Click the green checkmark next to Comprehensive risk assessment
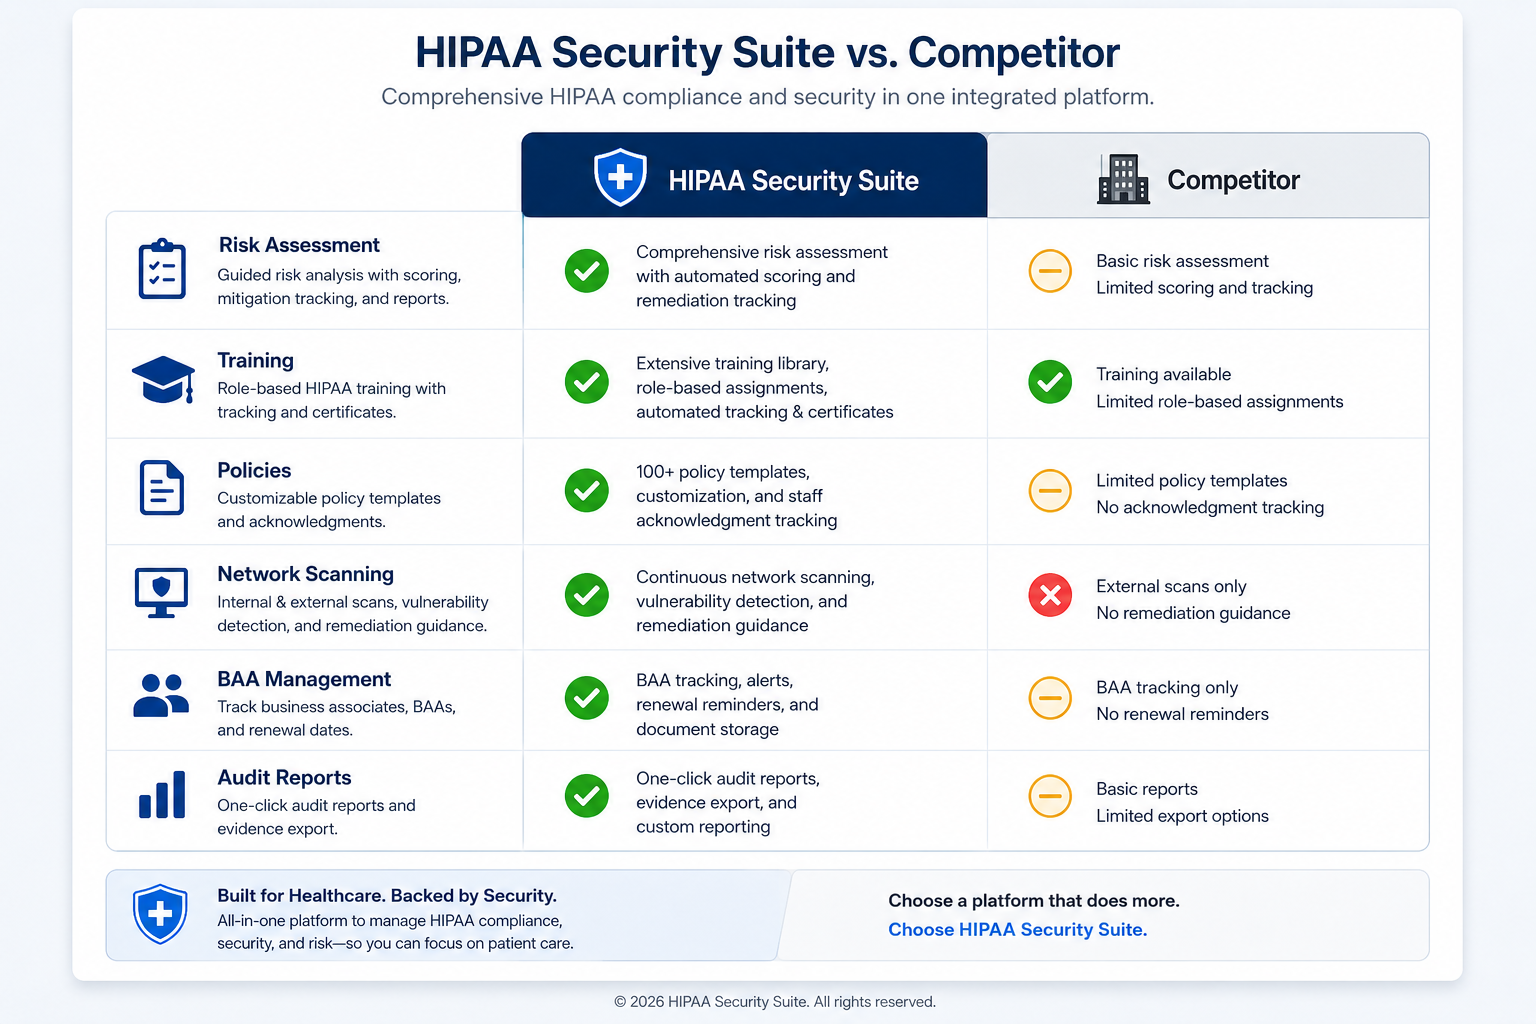This screenshot has height=1024, width=1536. click(x=587, y=271)
